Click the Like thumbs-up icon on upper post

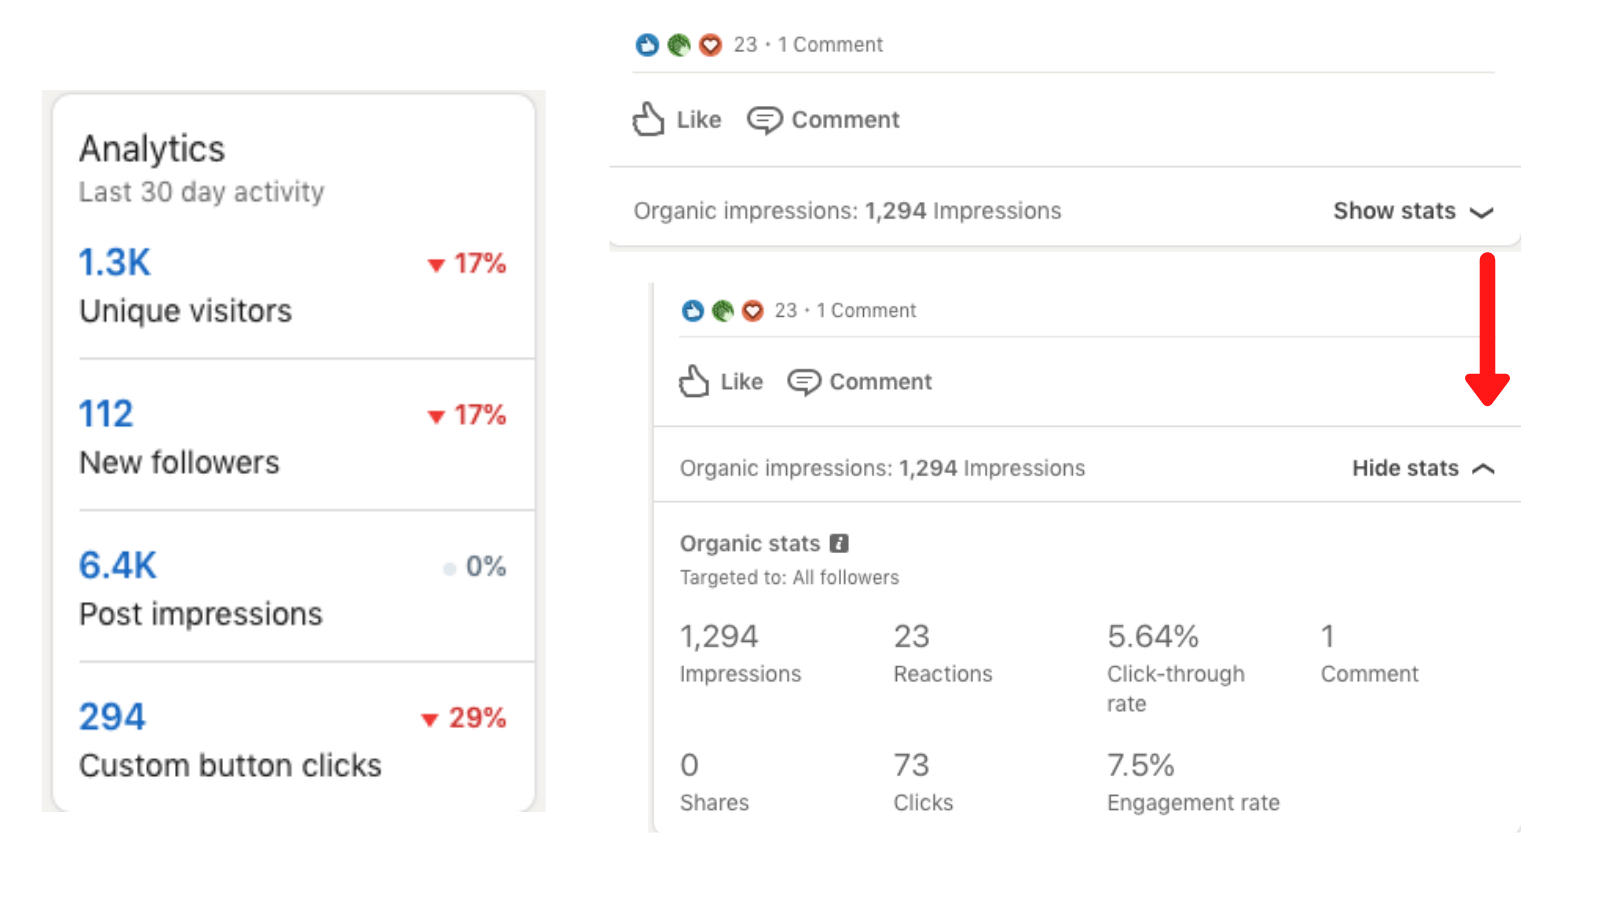(x=648, y=119)
